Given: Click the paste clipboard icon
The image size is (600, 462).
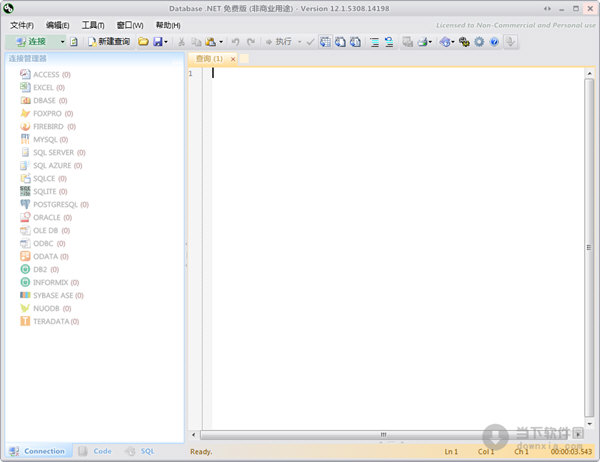Looking at the screenshot, I should (x=211, y=42).
